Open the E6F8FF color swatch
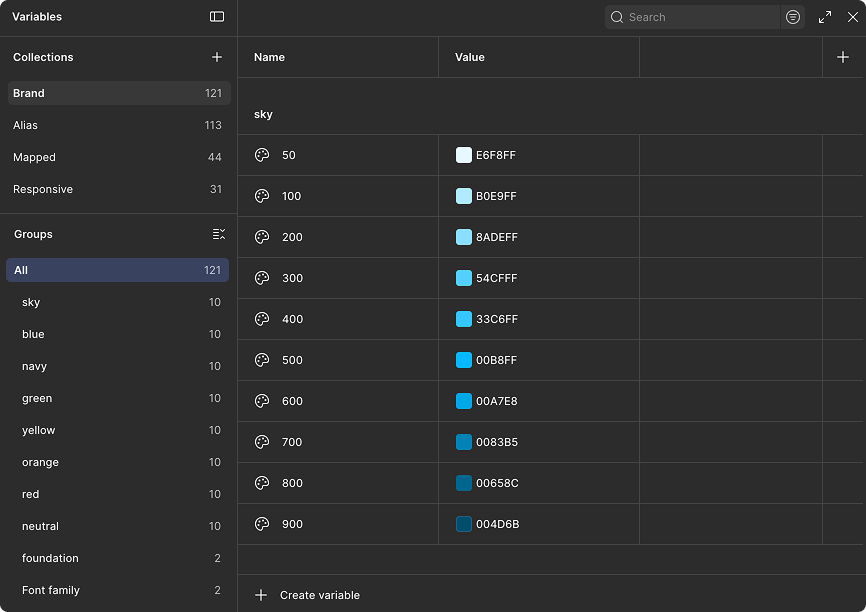The height and width of the screenshot is (612, 866). (463, 155)
